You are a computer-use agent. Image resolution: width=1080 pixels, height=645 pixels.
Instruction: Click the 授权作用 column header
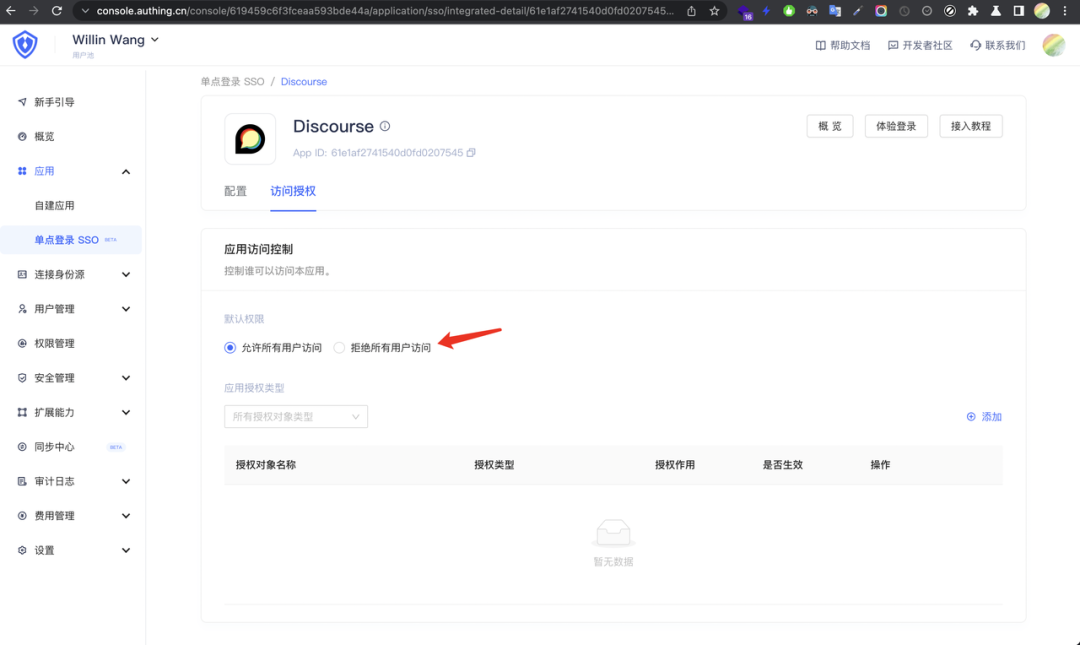tap(674, 465)
